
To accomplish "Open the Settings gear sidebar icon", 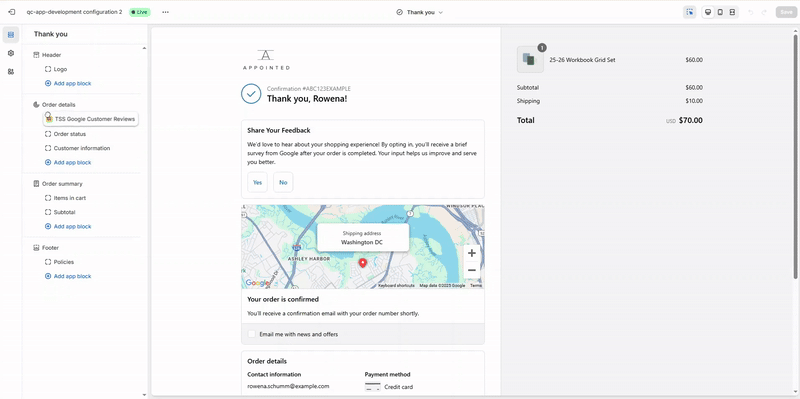I will point(11,53).
